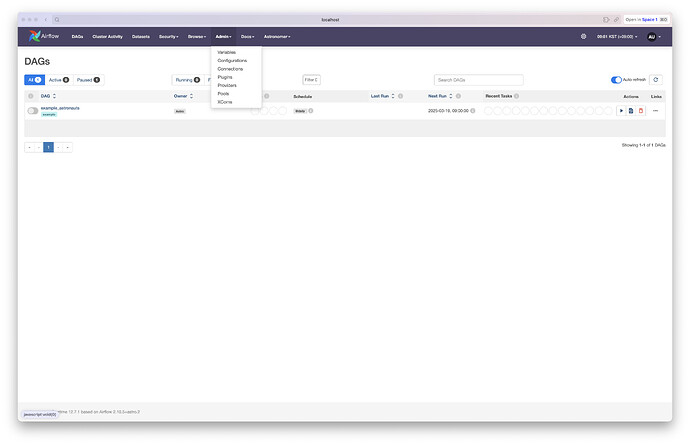Go to last page in pagination
Viewport: 690px width, 444px height.
[67, 147]
